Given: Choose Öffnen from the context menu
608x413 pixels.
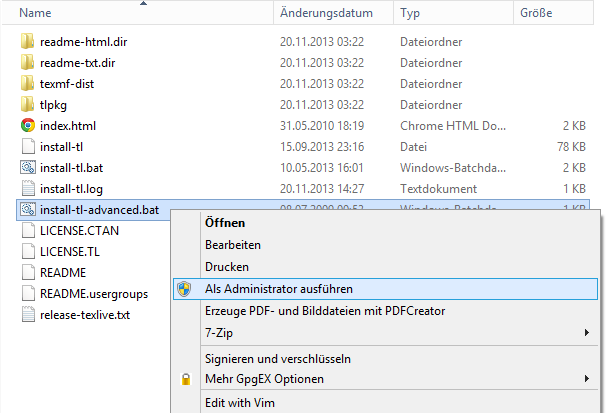Looking at the screenshot, I should [x=225, y=223].
